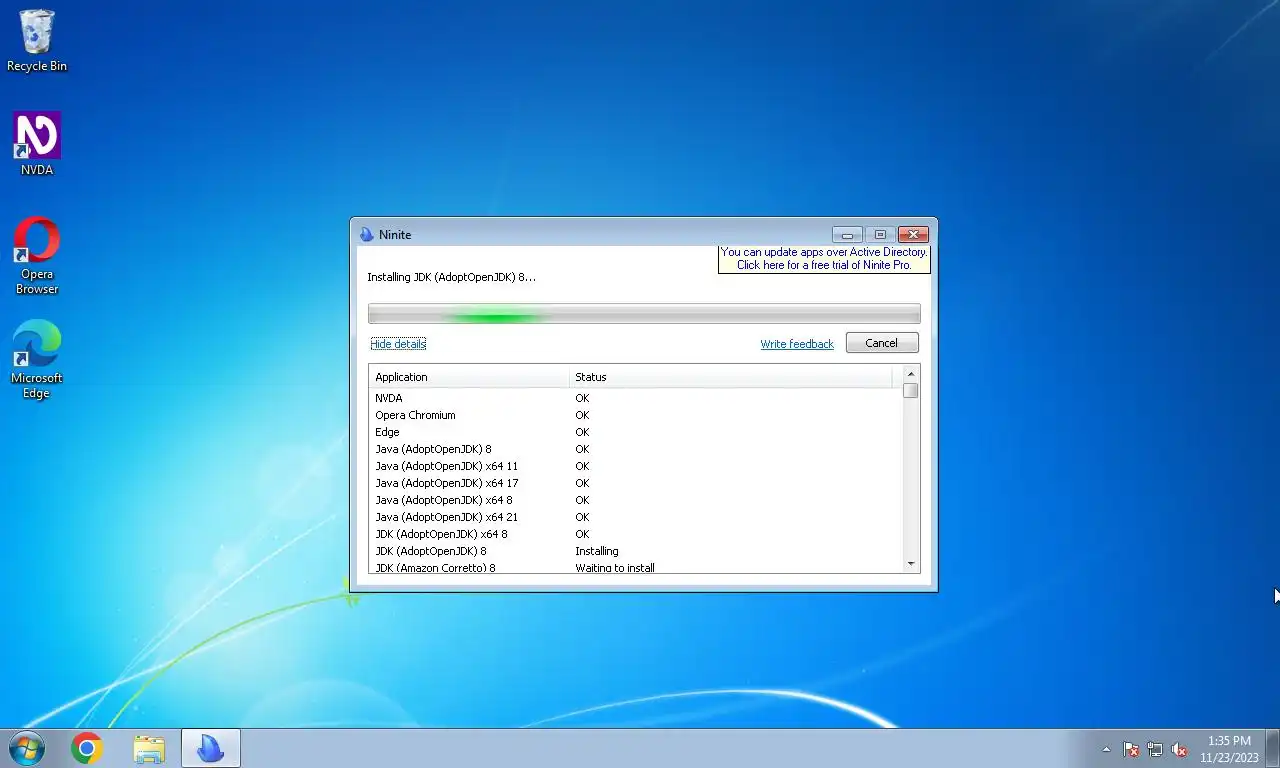Cancel the Ninite installation

[x=881, y=343]
